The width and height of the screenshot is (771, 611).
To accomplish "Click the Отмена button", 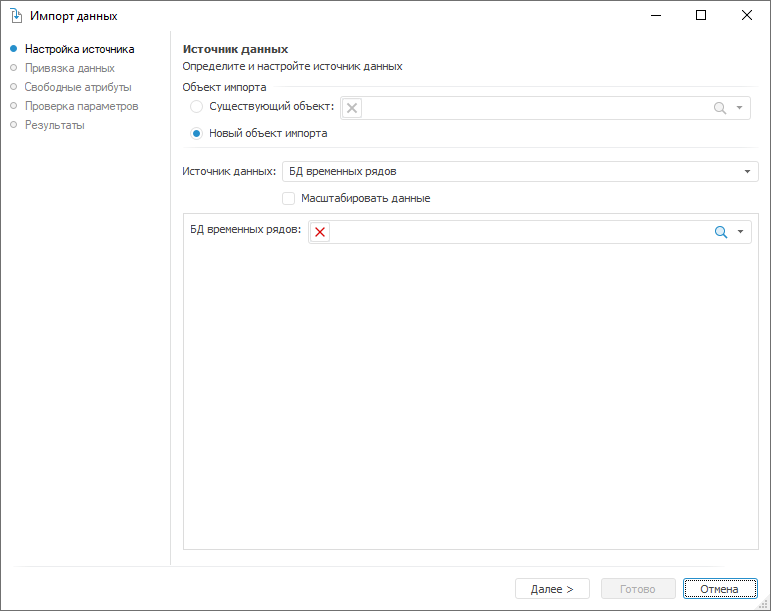I will 719,589.
